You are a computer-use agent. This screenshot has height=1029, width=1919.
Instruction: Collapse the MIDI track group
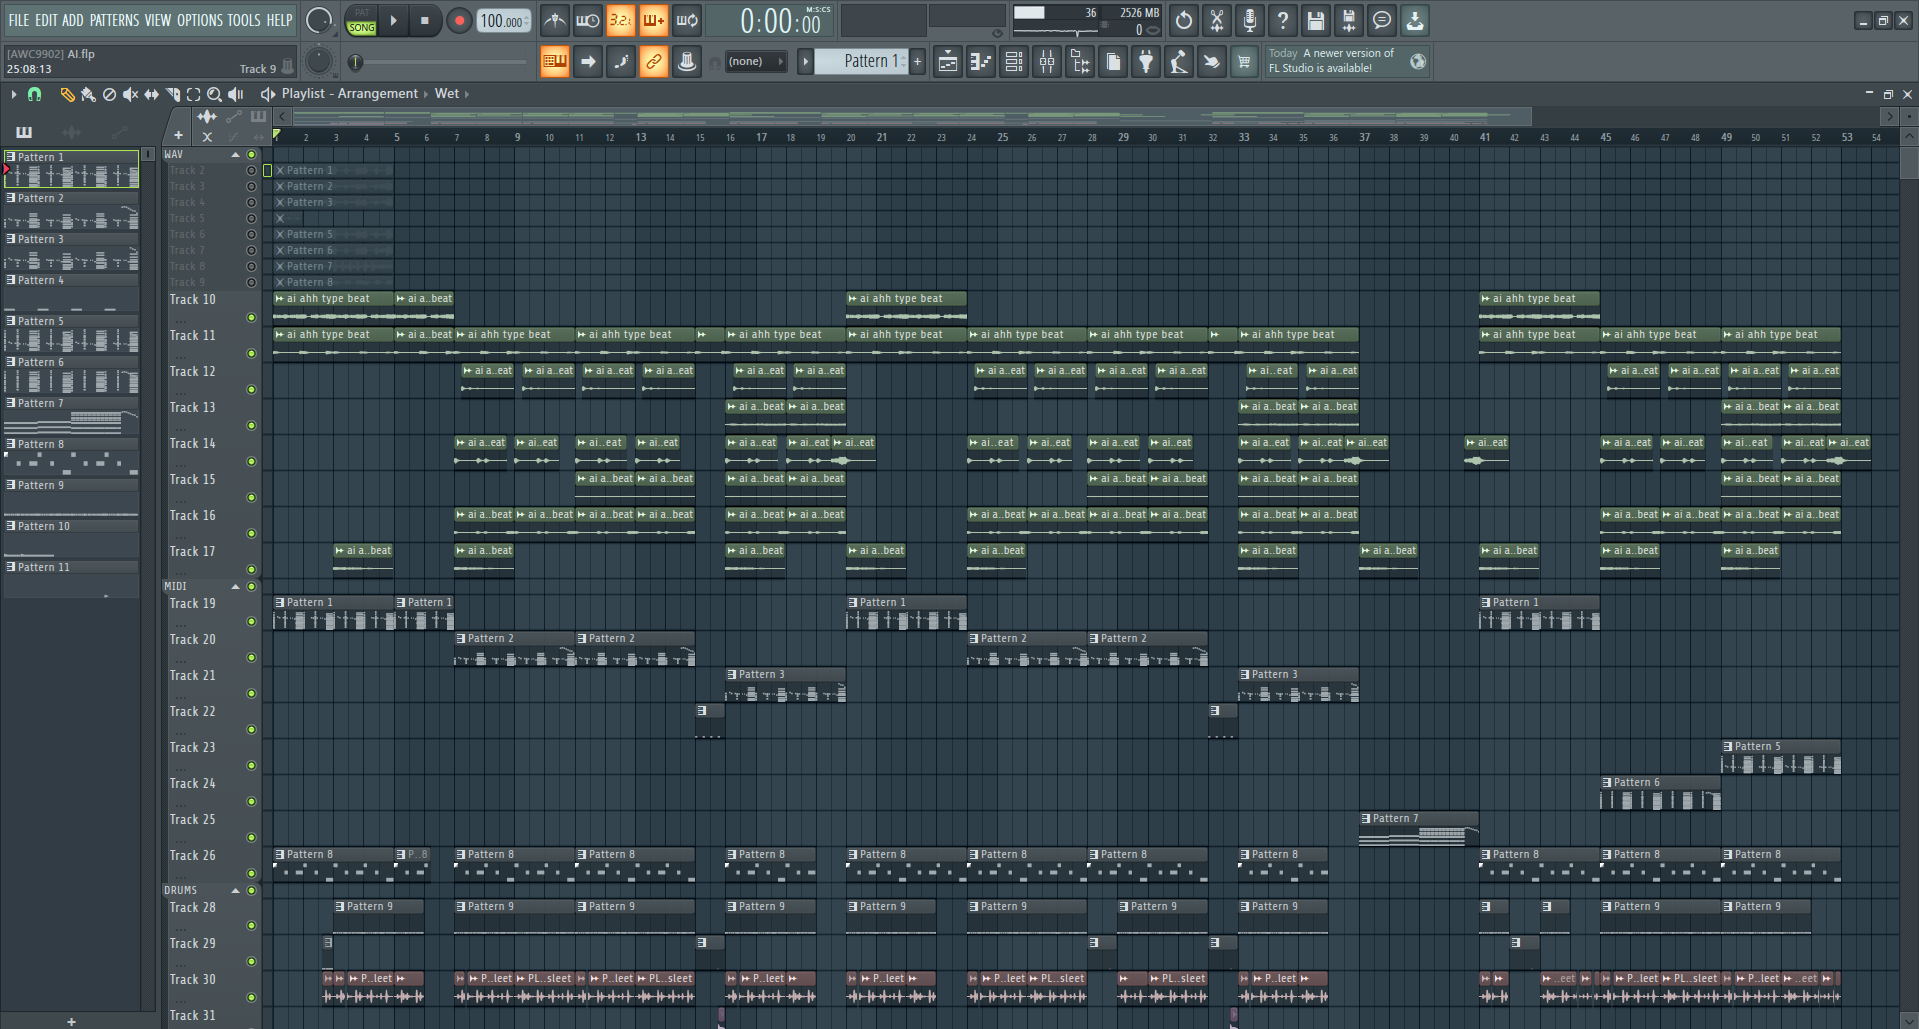pyautogui.click(x=236, y=587)
